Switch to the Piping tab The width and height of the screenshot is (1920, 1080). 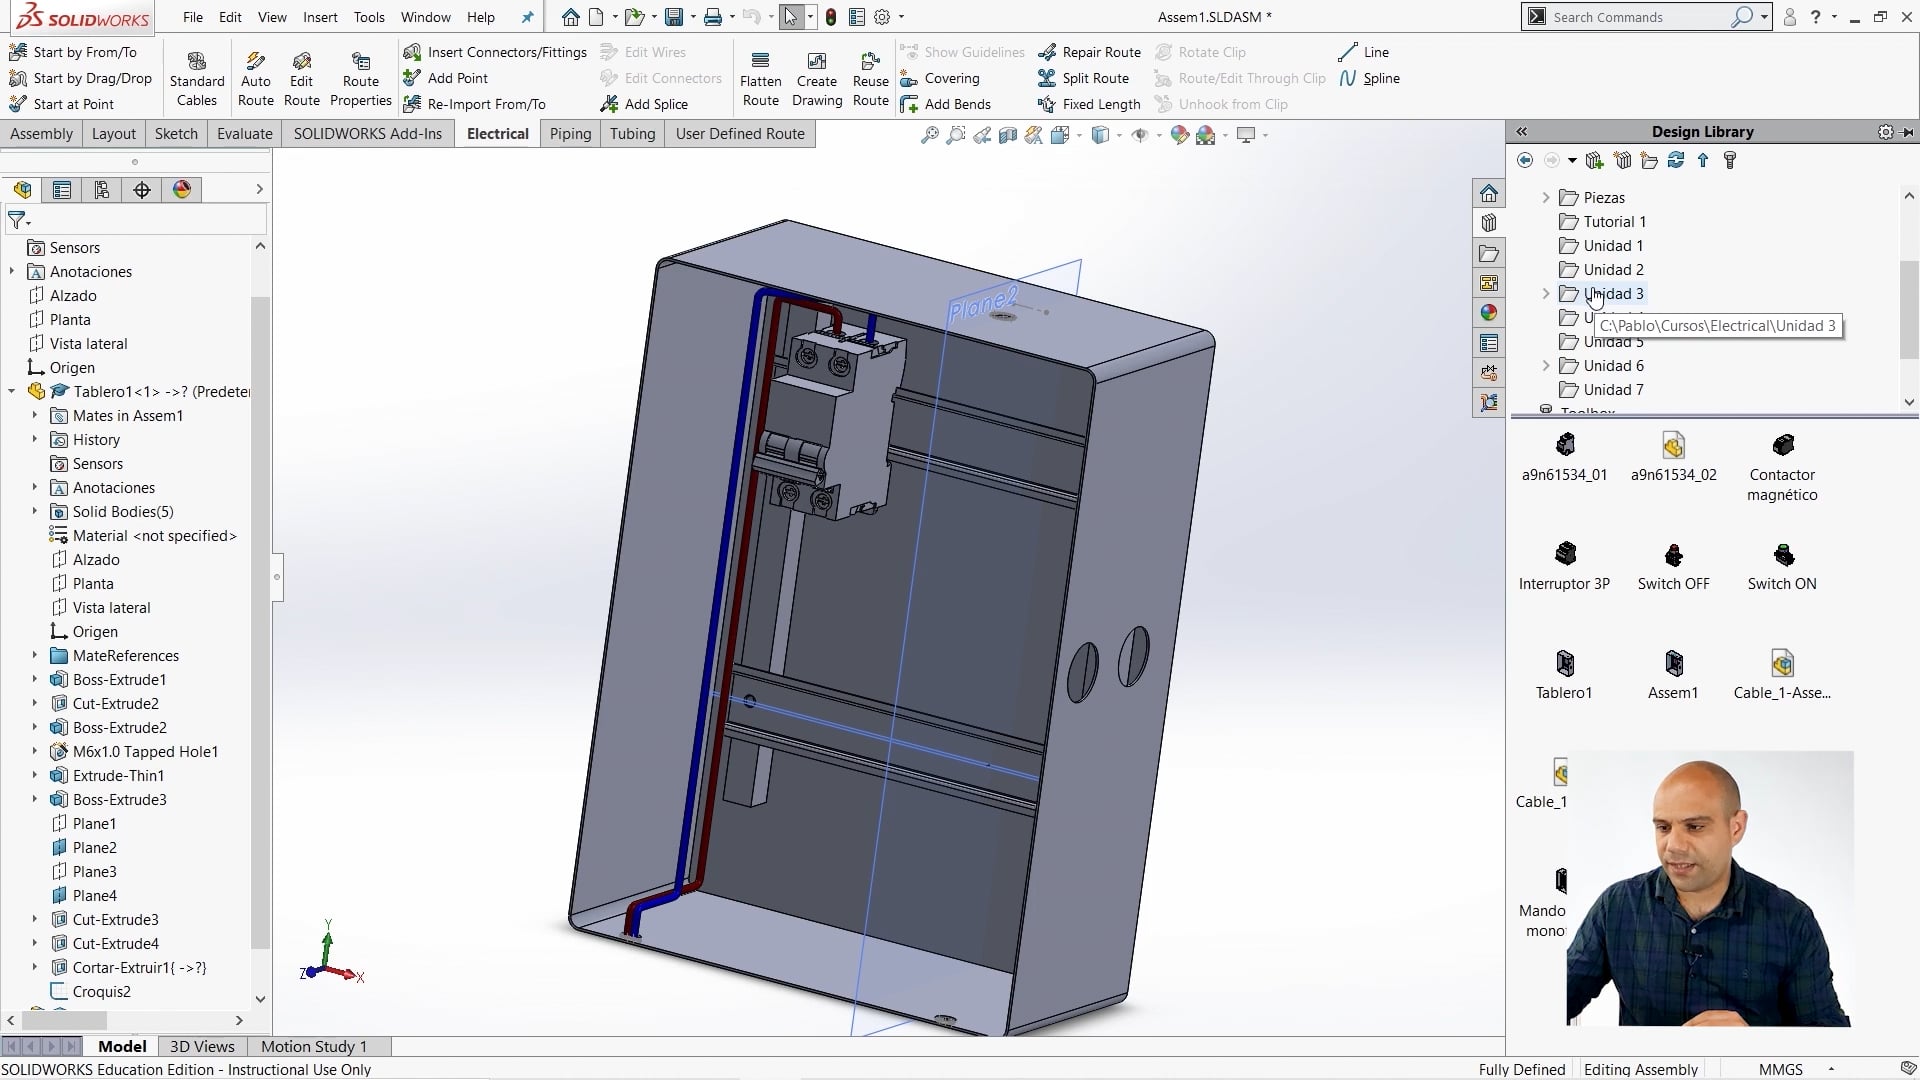(569, 133)
